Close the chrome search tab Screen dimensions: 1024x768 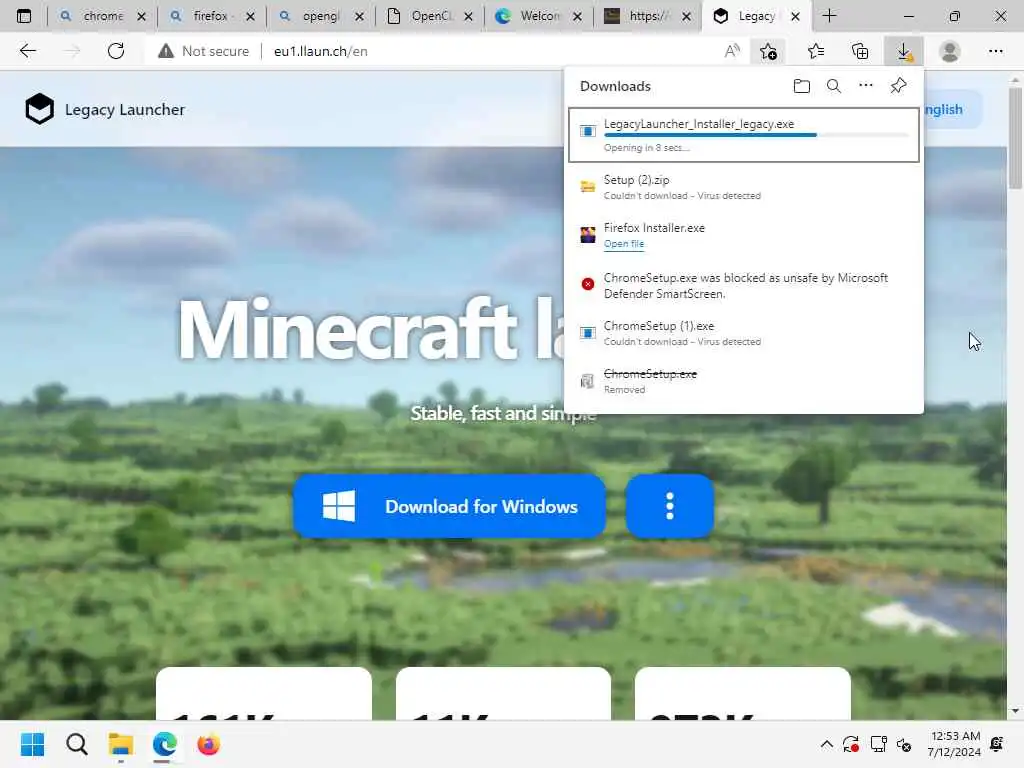coord(141,16)
